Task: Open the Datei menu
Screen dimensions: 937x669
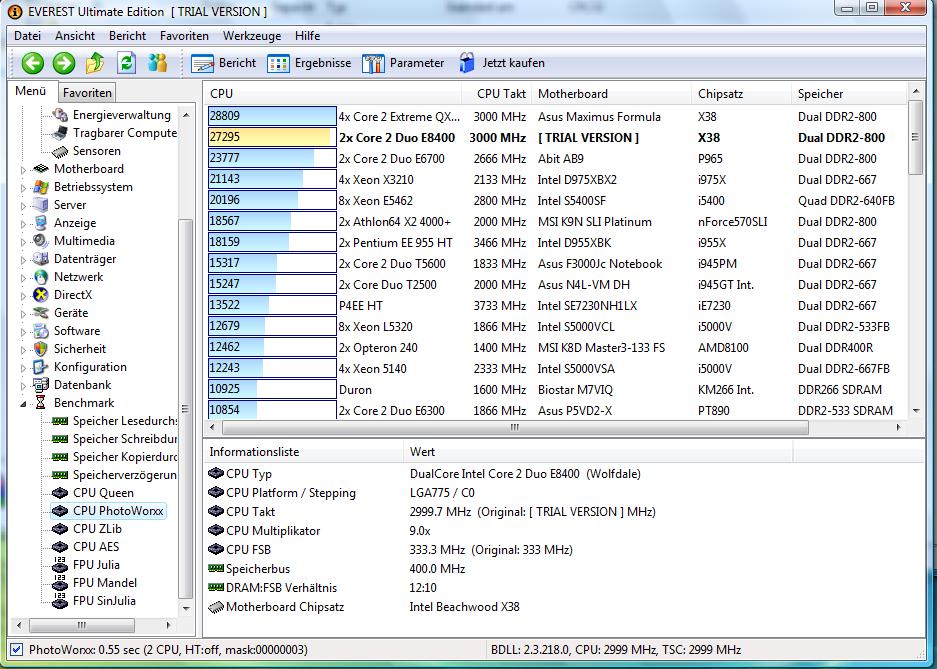Action: [x=27, y=36]
